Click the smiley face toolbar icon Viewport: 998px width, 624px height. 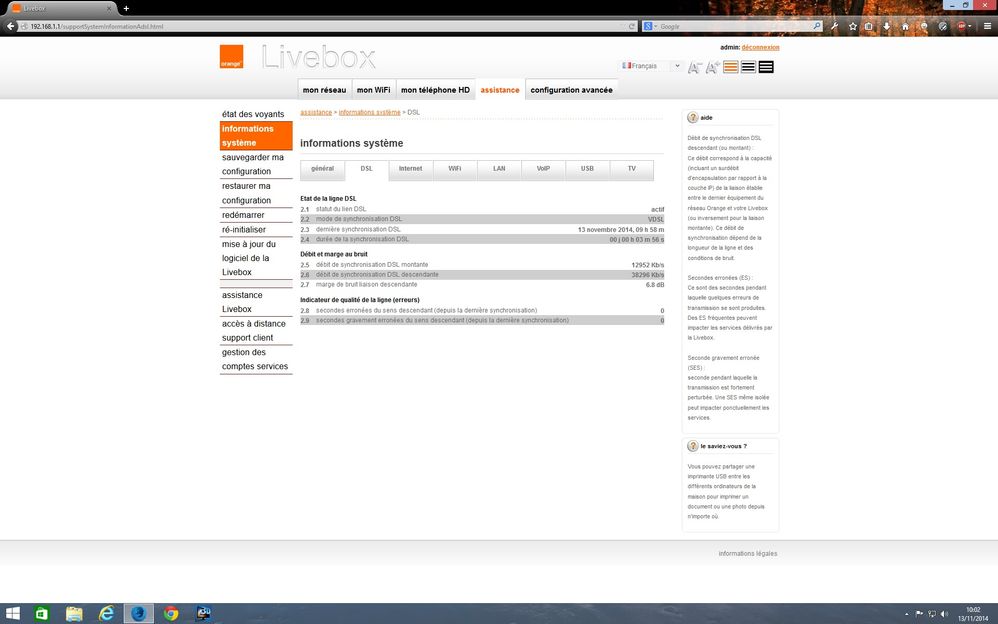click(x=924, y=26)
